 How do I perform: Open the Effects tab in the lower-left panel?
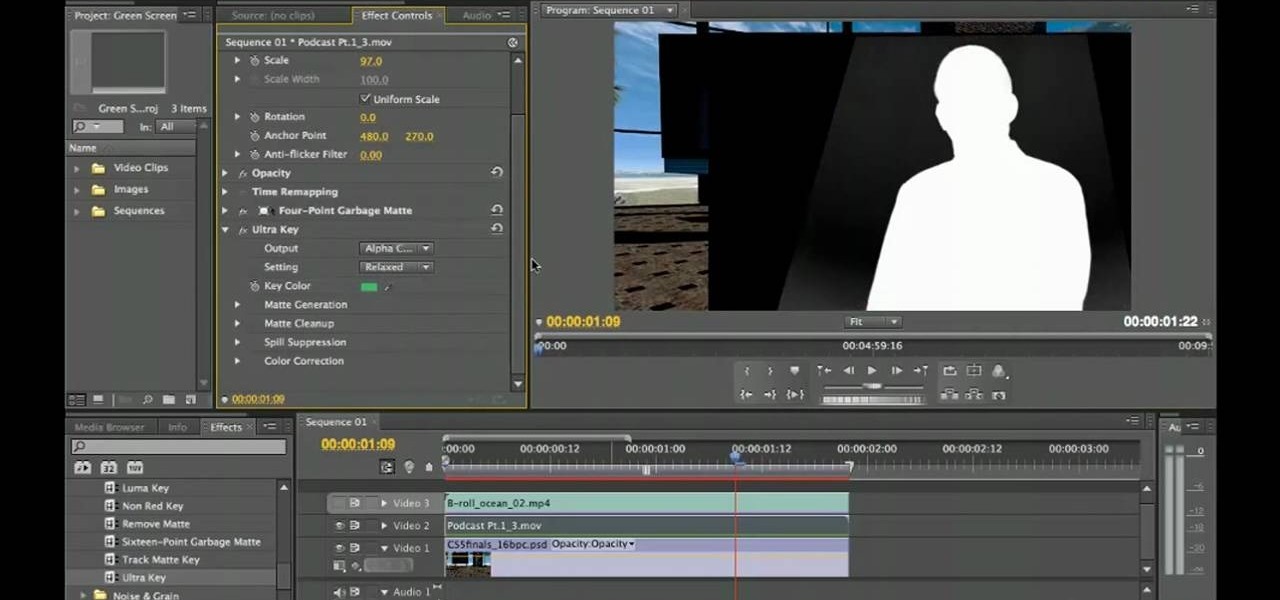click(x=226, y=426)
